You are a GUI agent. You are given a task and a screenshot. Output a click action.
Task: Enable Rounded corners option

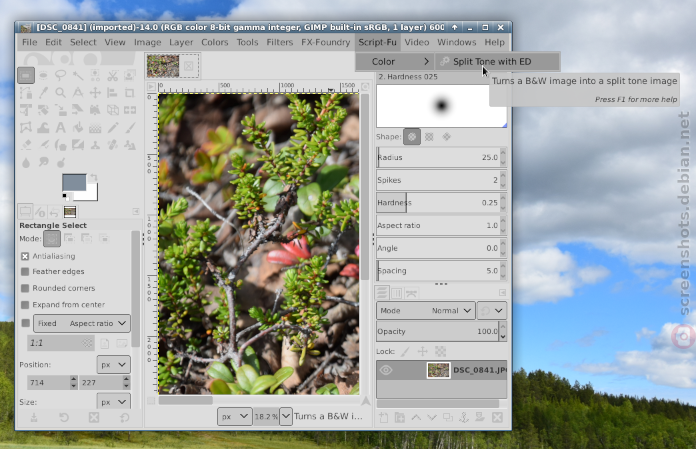pyautogui.click(x=25, y=288)
